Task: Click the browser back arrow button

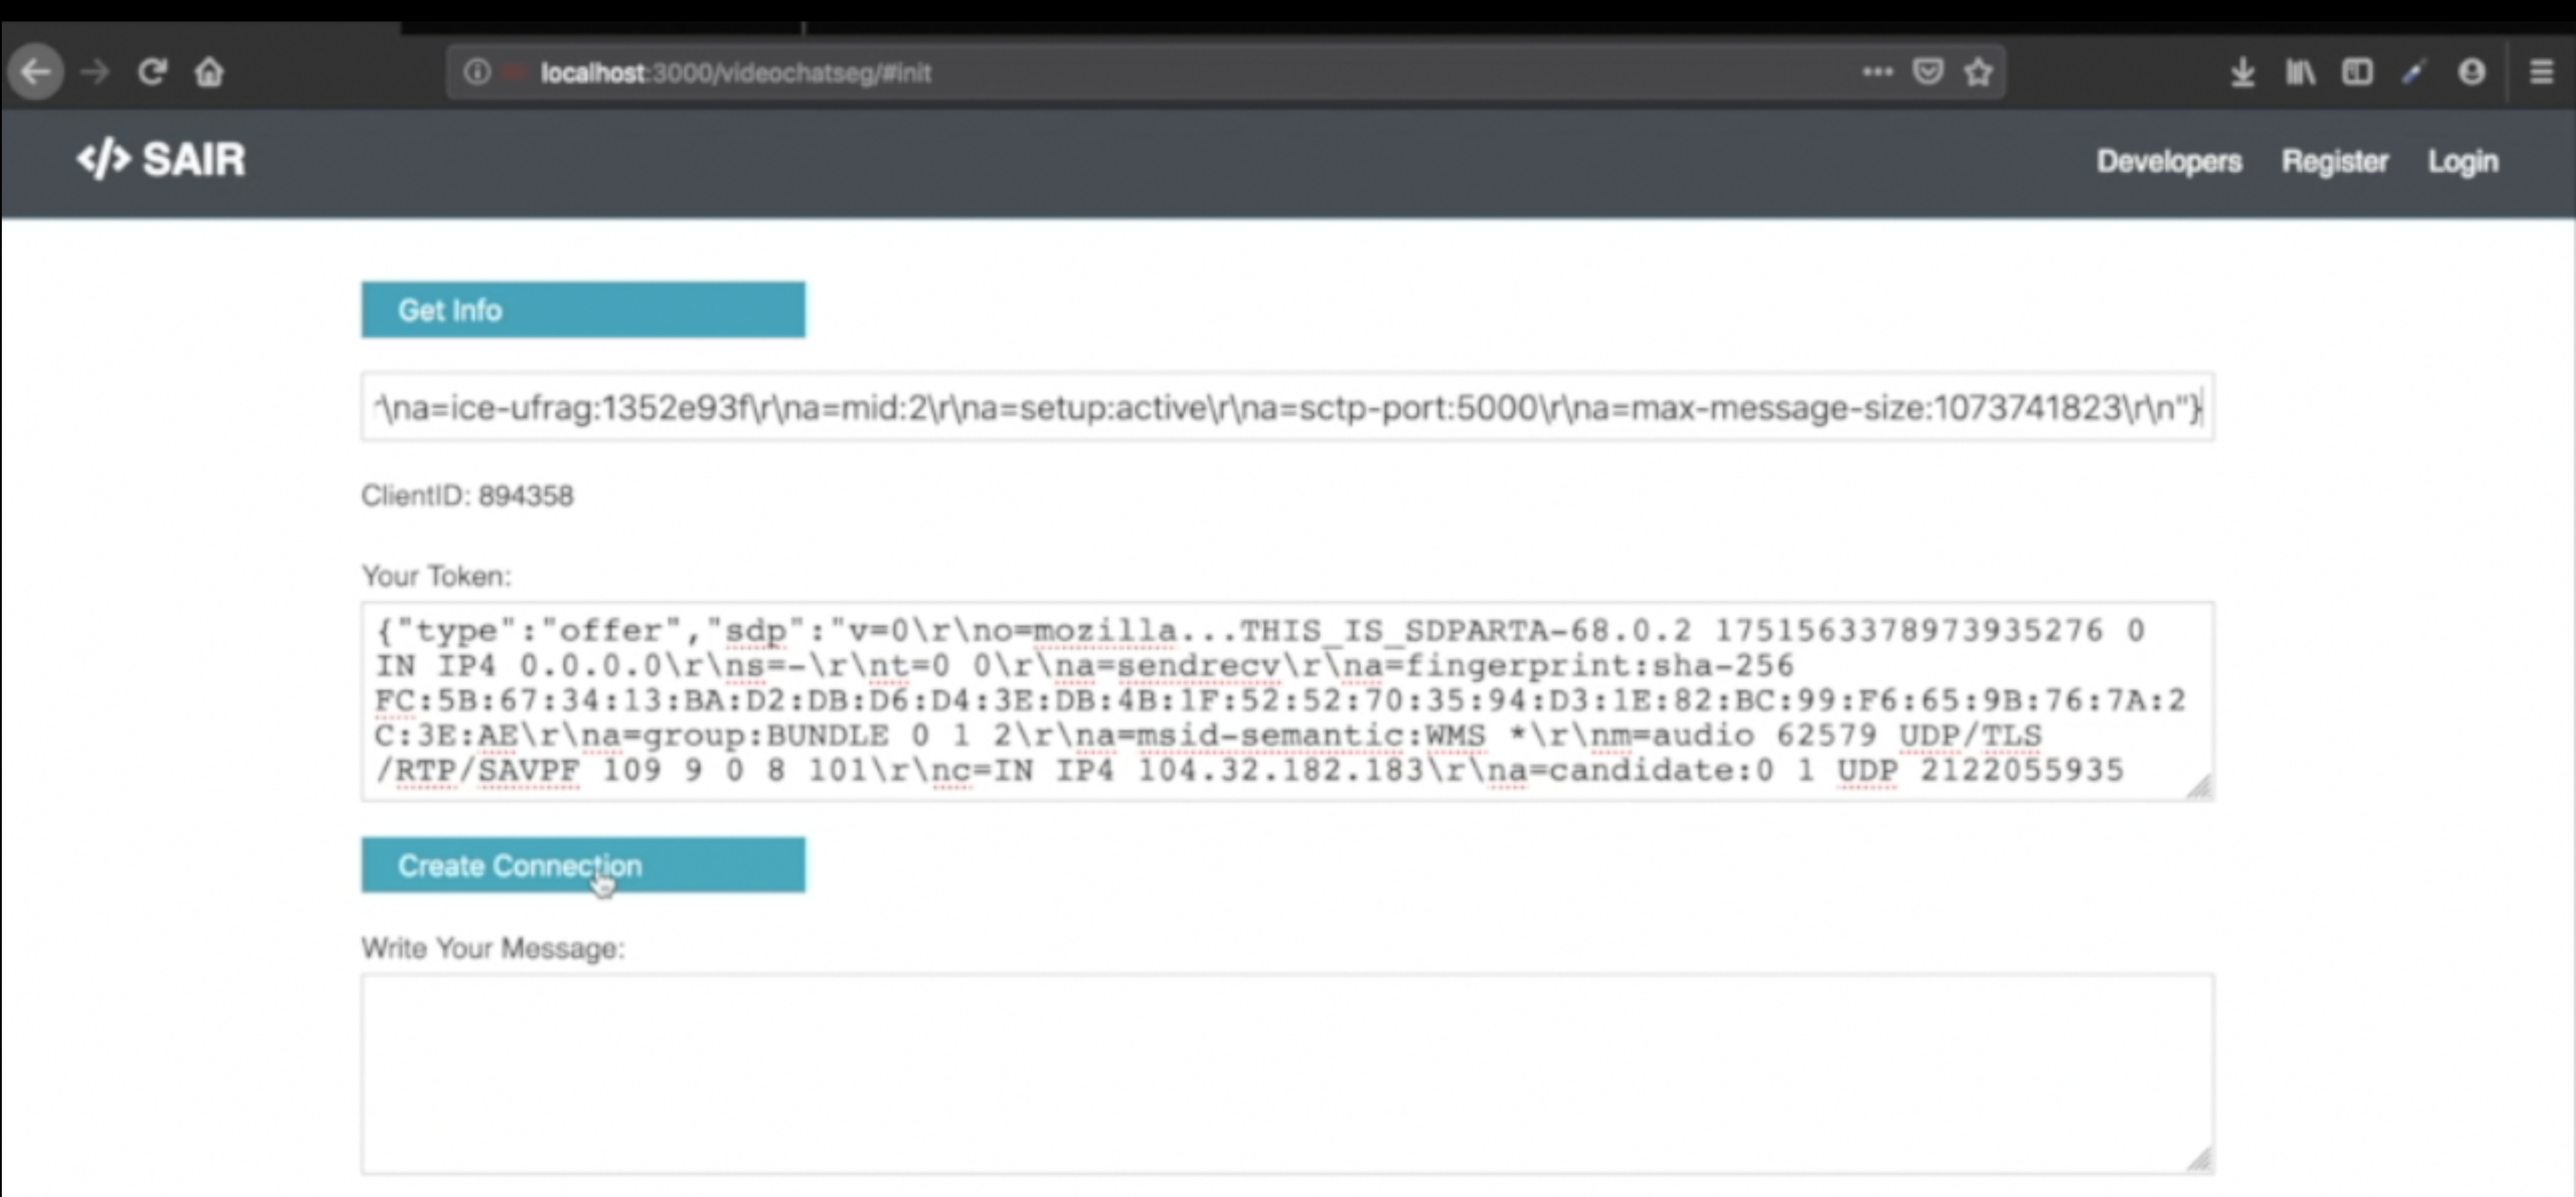Action: coord(36,72)
